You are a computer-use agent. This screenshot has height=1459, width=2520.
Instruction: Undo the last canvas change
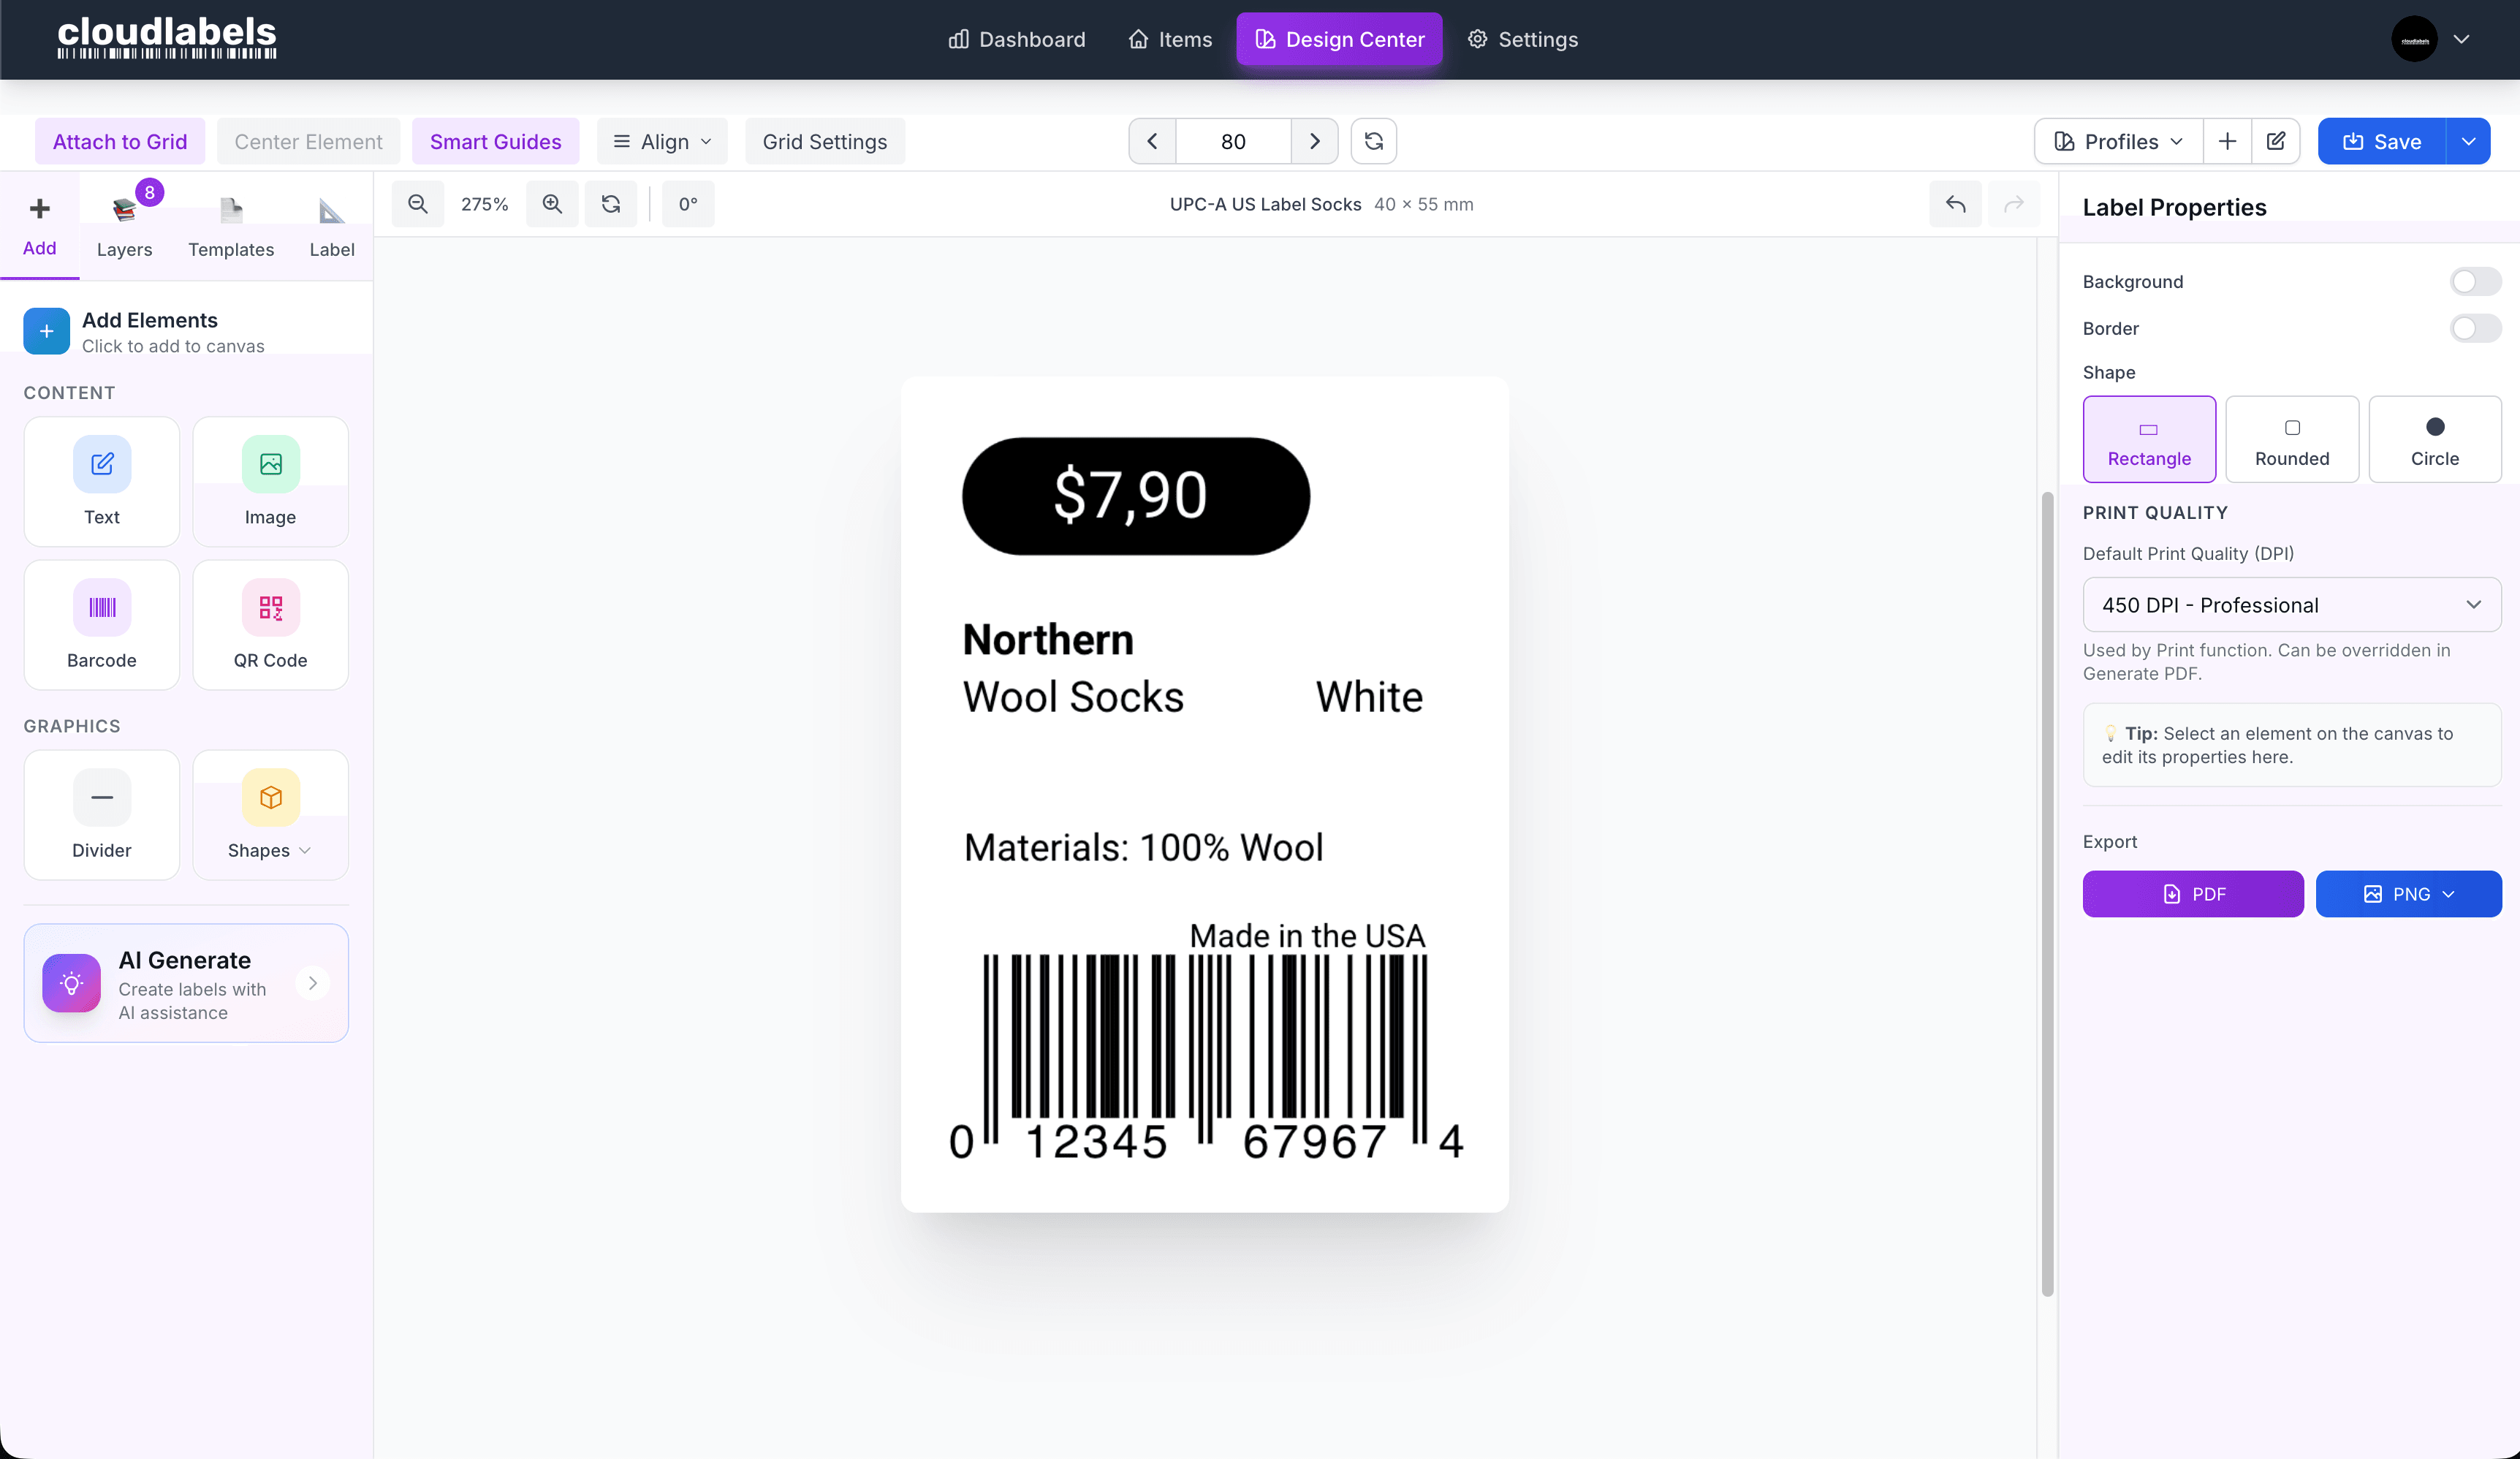(1955, 203)
